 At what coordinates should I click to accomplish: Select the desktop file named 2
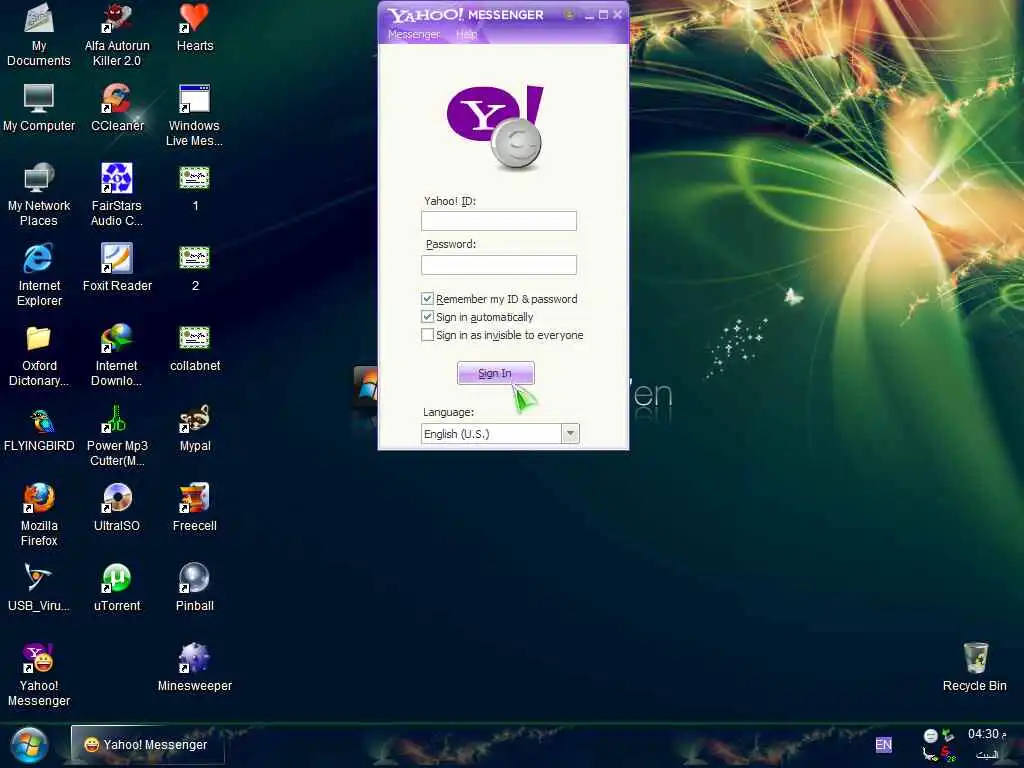click(x=195, y=268)
